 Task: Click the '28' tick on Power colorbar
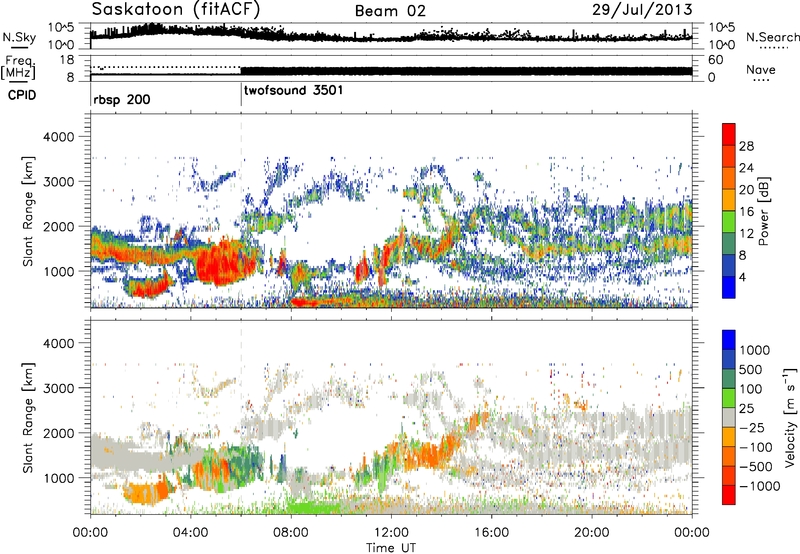pyautogui.click(x=746, y=146)
